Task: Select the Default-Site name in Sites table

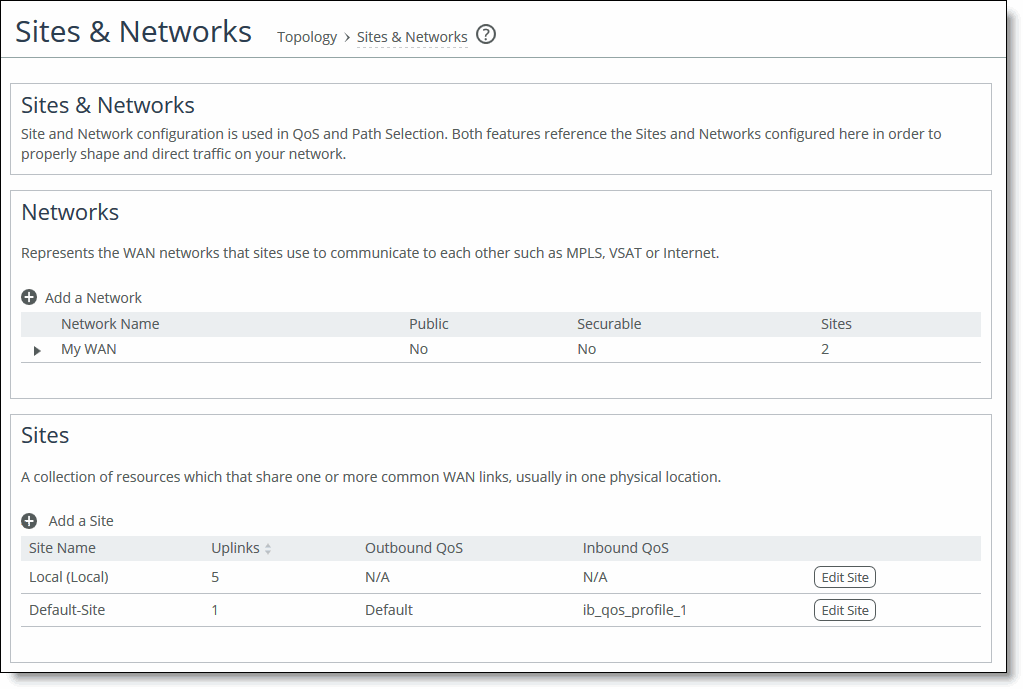Action: point(67,610)
